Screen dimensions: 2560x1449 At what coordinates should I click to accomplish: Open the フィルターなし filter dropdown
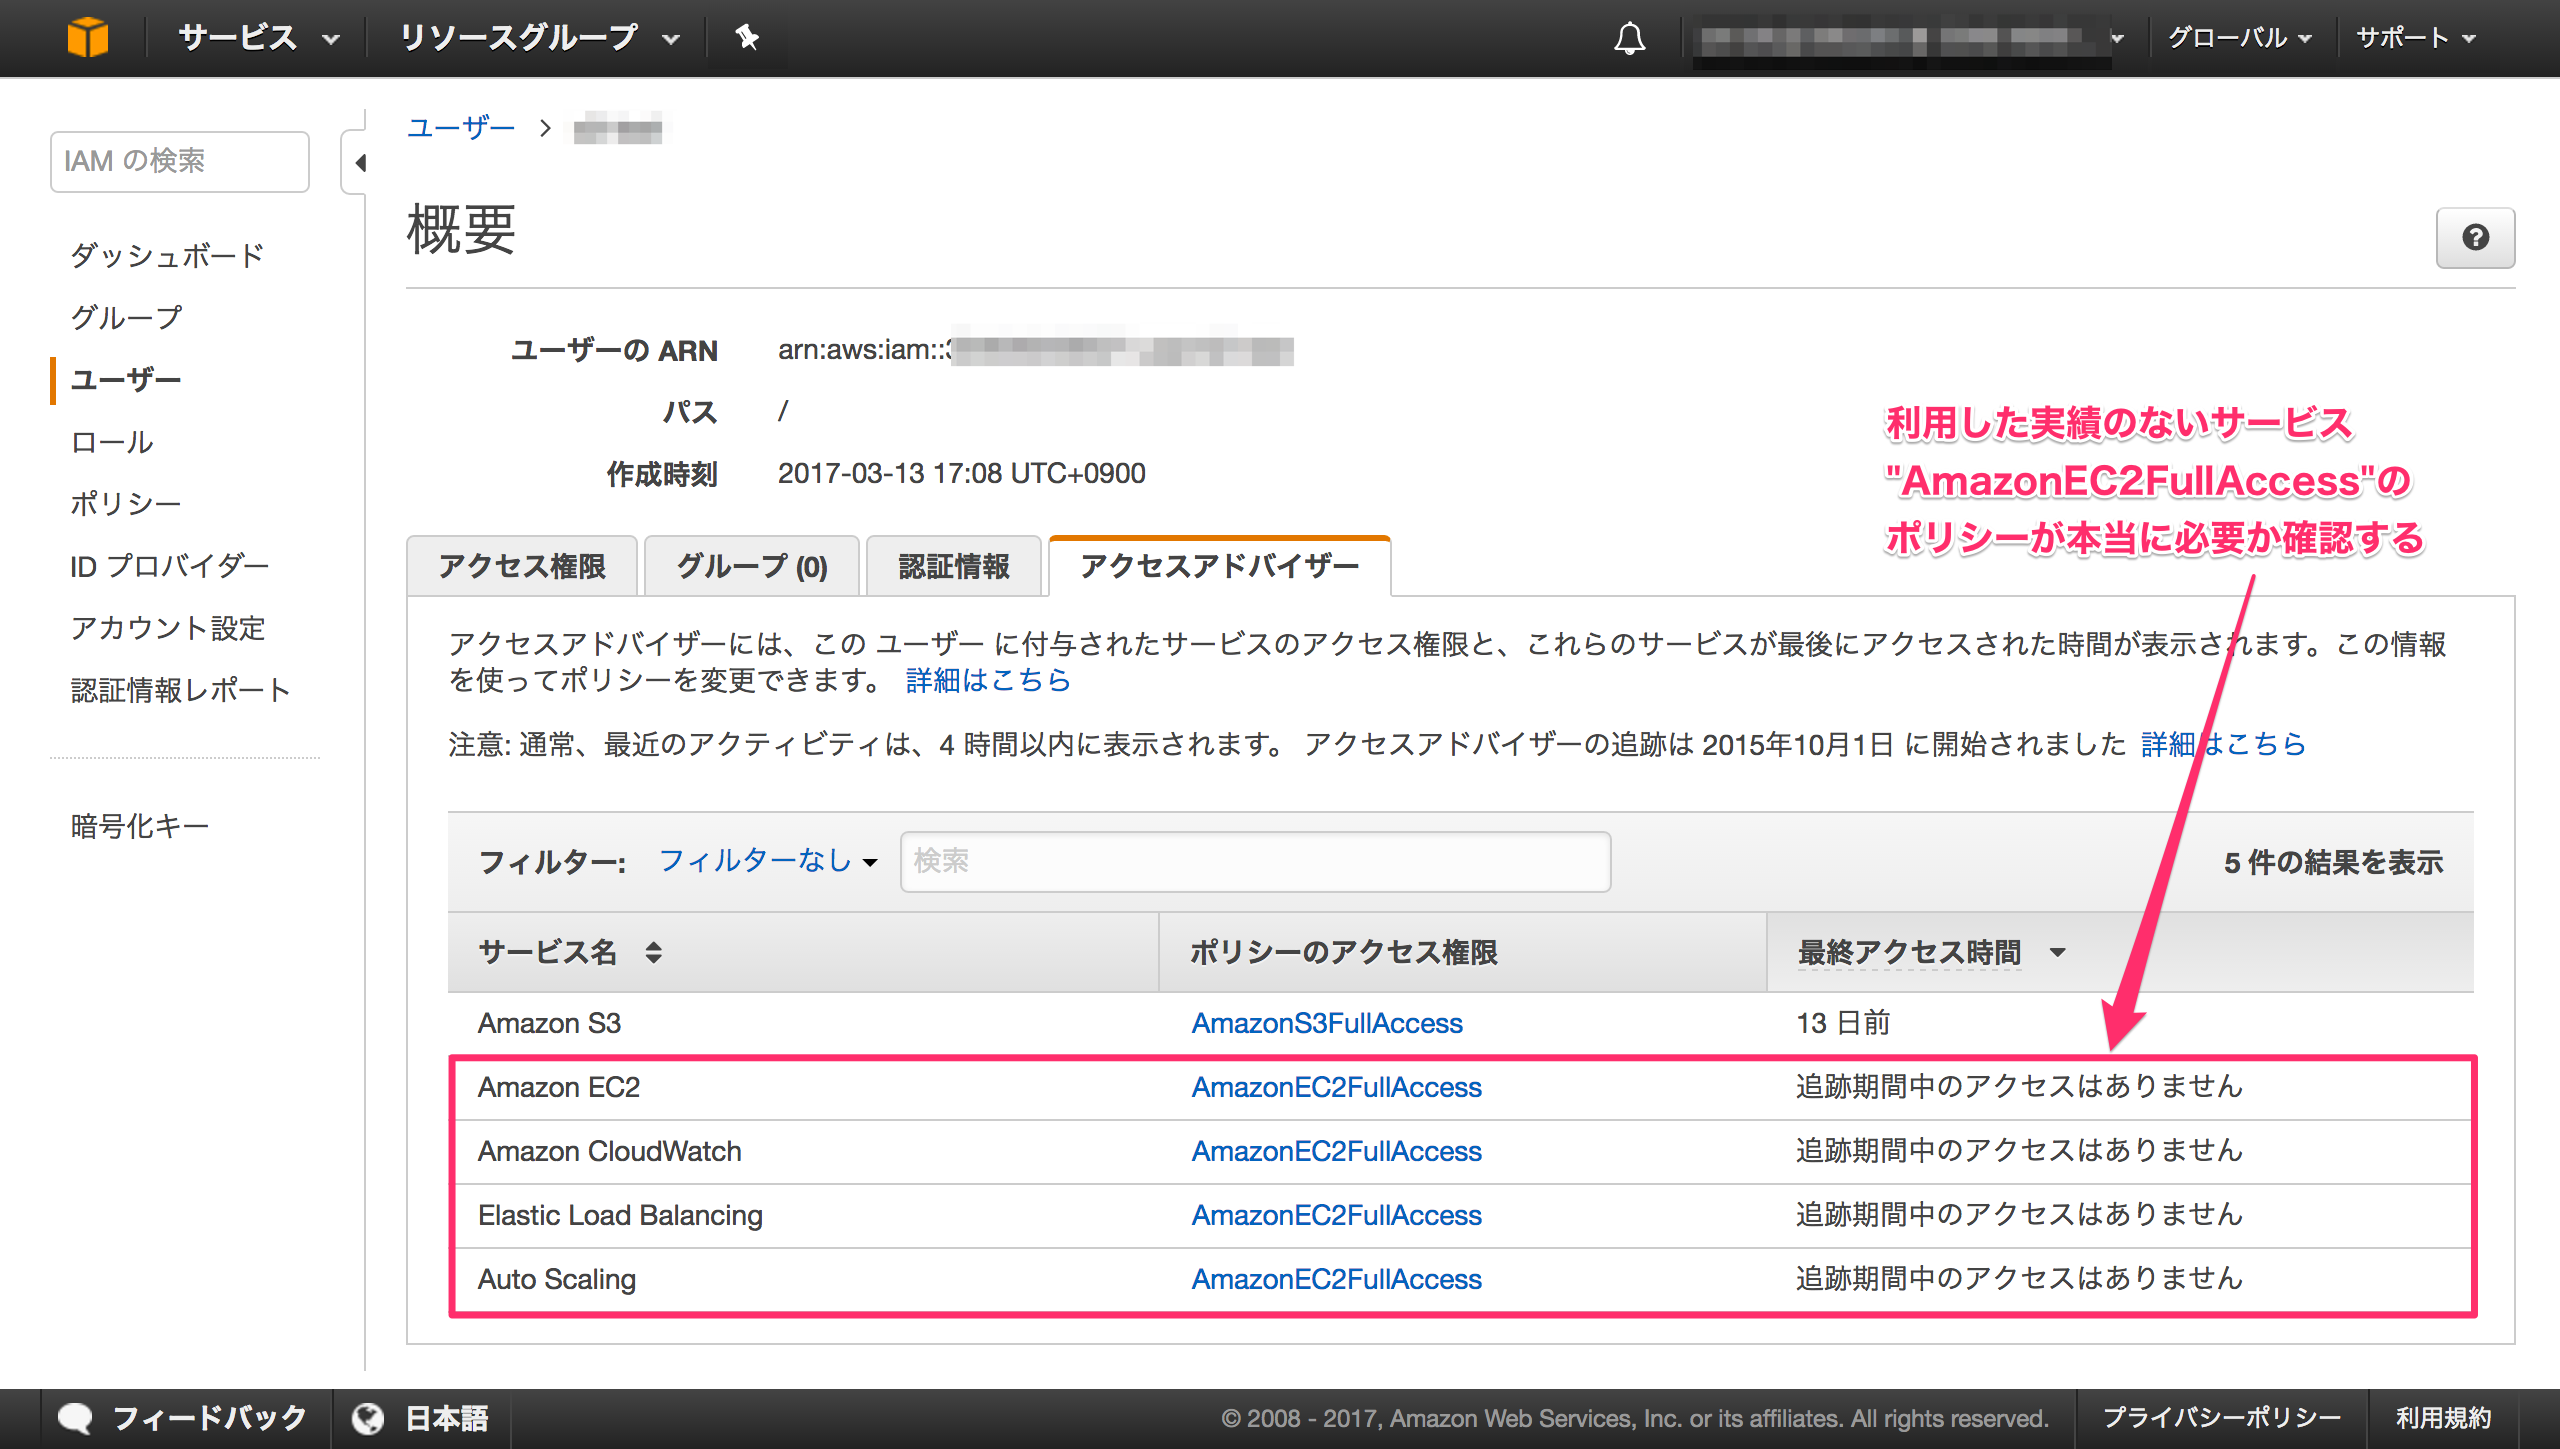(x=768, y=861)
